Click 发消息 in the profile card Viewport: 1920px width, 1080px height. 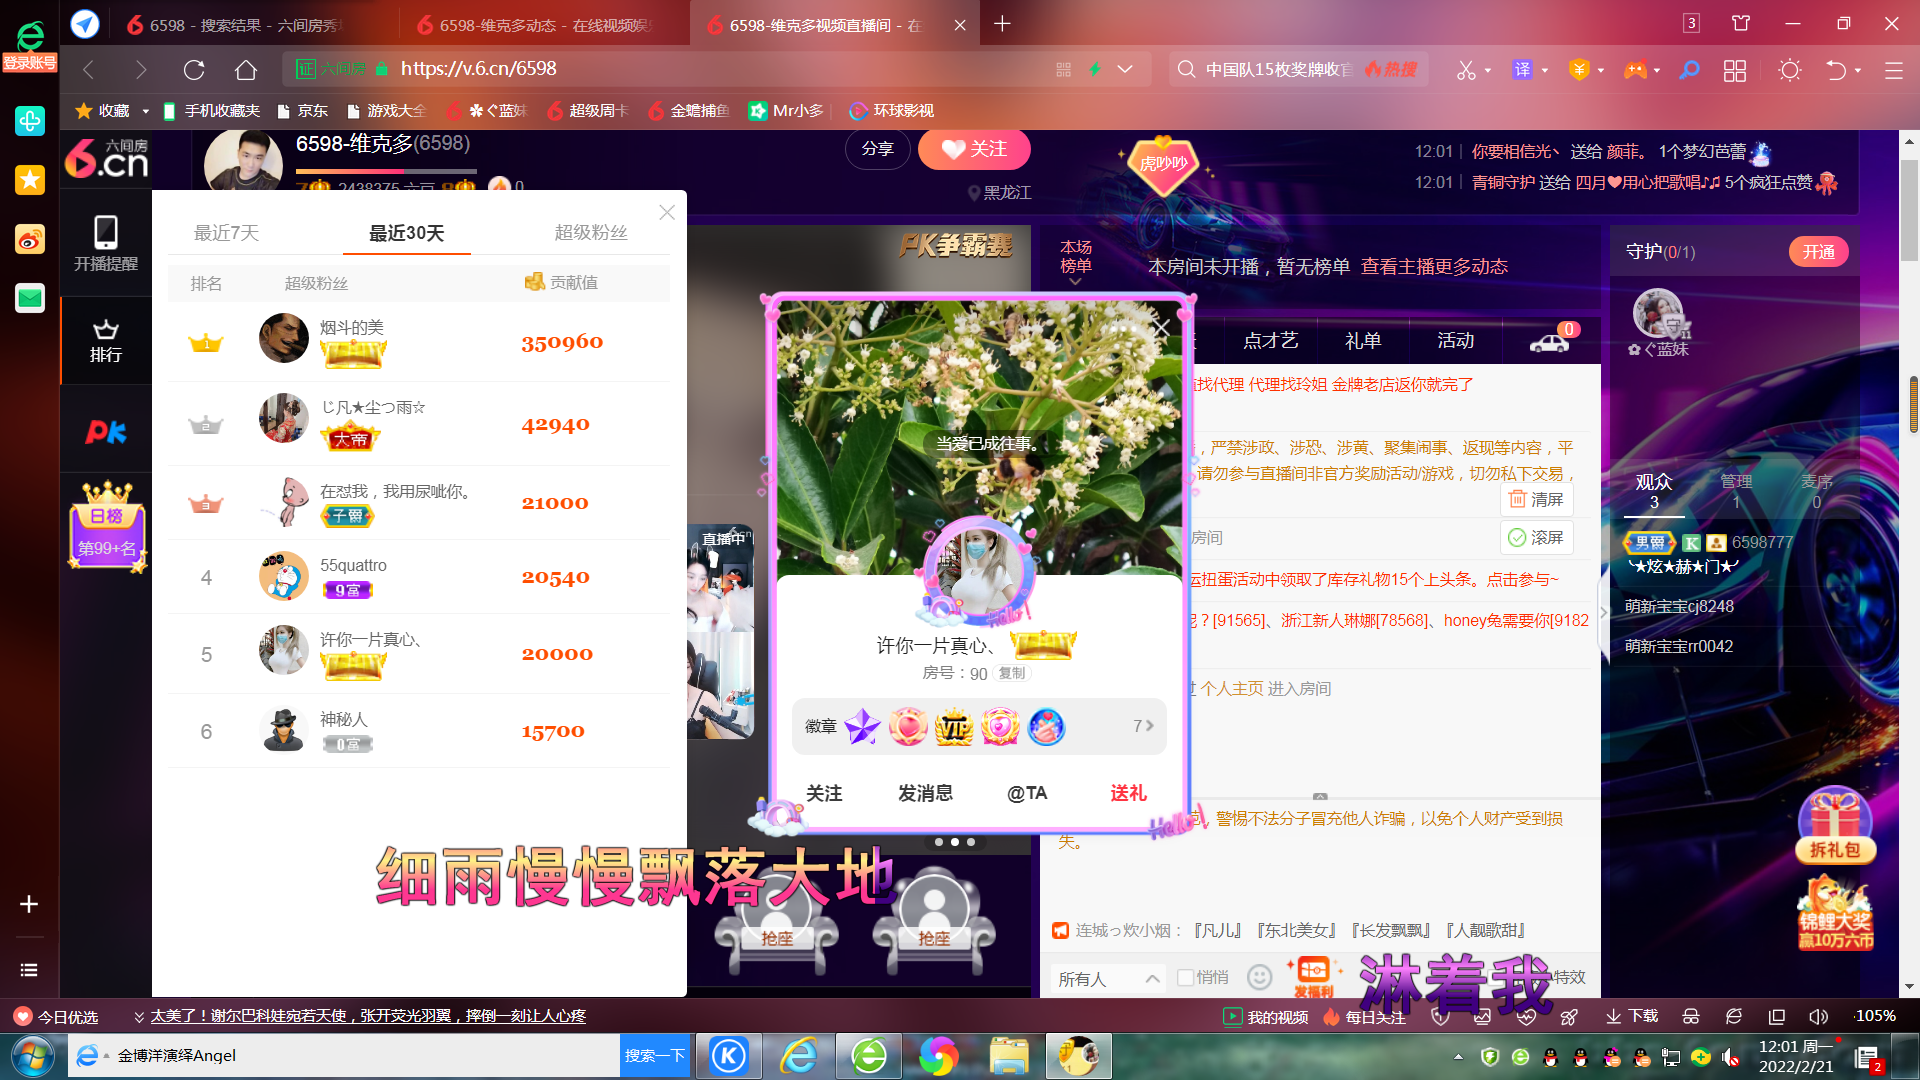click(925, 793)
